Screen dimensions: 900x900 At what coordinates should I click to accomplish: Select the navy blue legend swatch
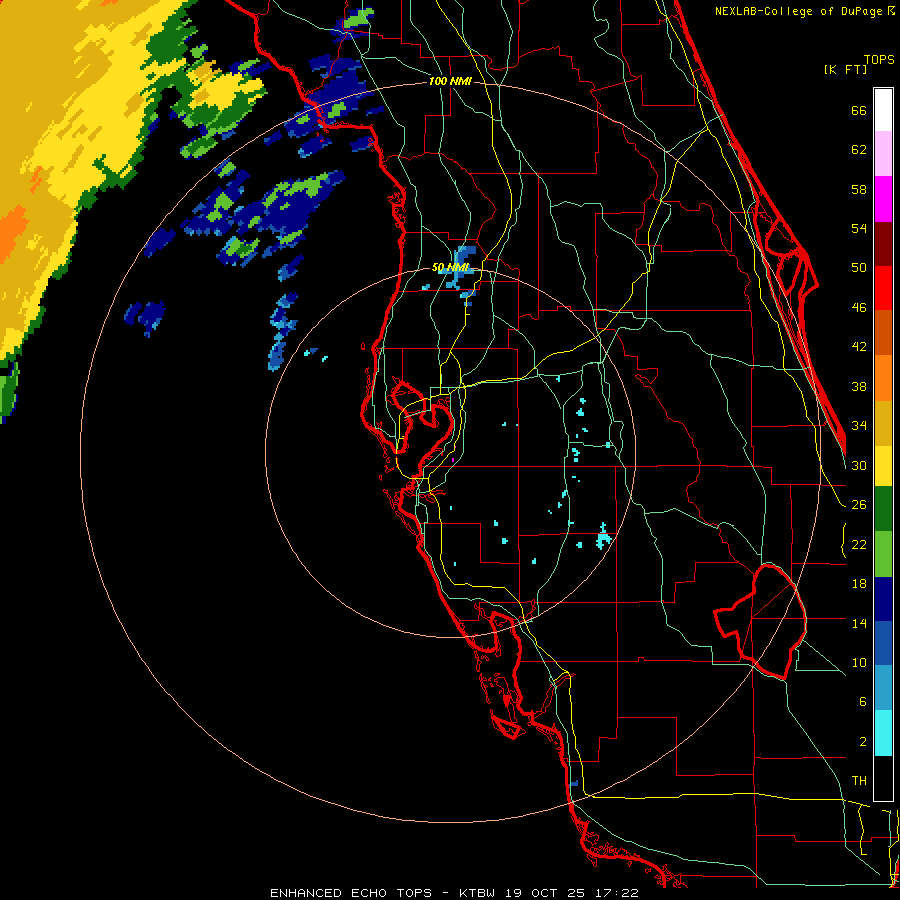pyautogui.click(x=883, y=599)
